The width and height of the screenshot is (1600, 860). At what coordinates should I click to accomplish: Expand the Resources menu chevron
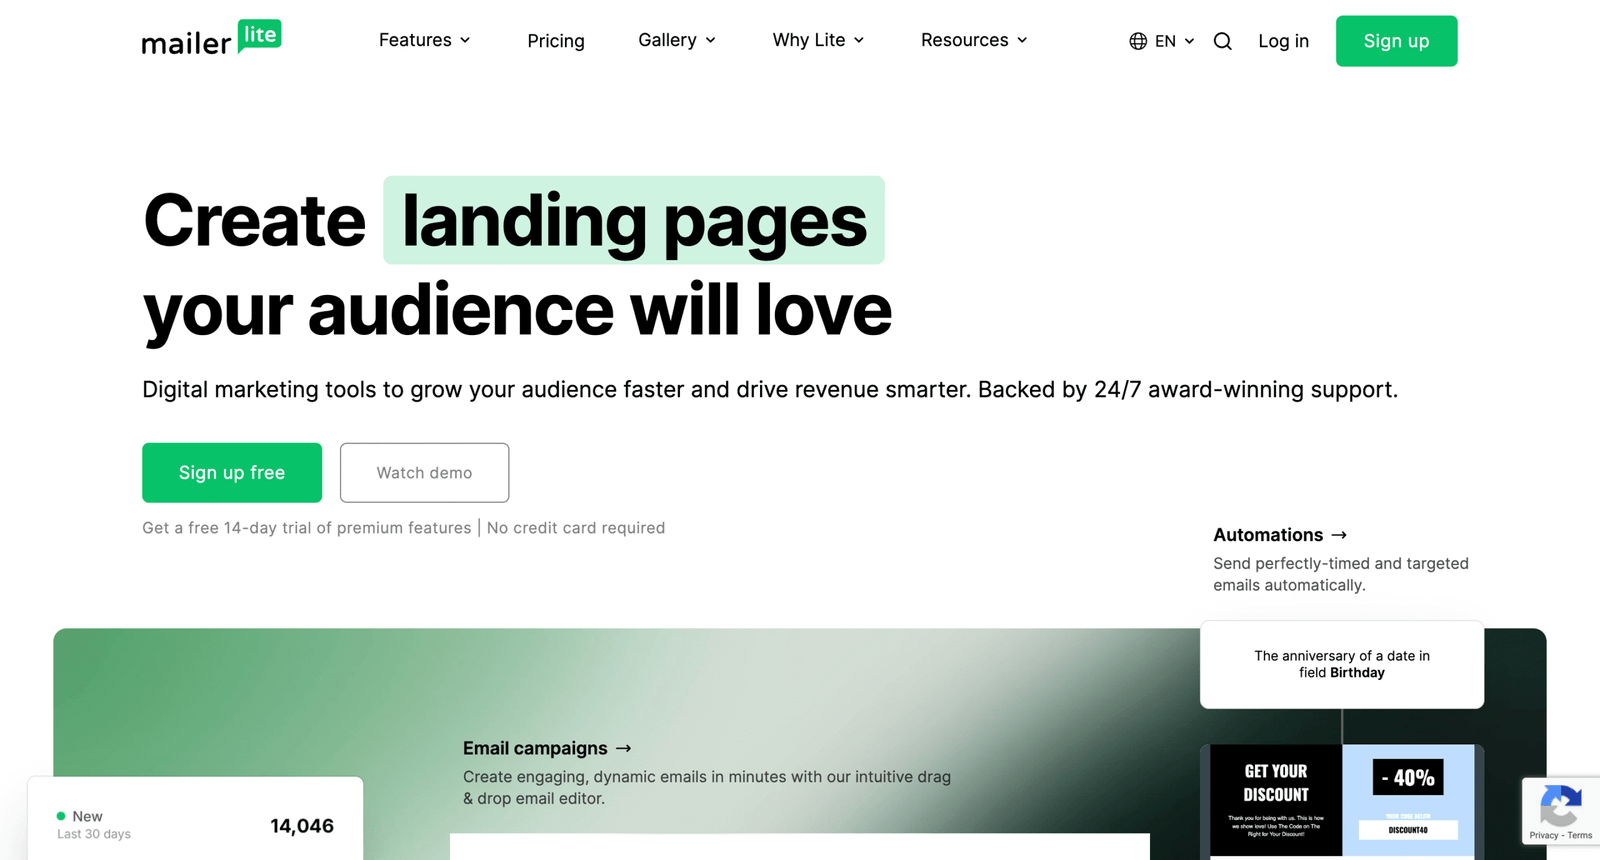pos(1022,40)
